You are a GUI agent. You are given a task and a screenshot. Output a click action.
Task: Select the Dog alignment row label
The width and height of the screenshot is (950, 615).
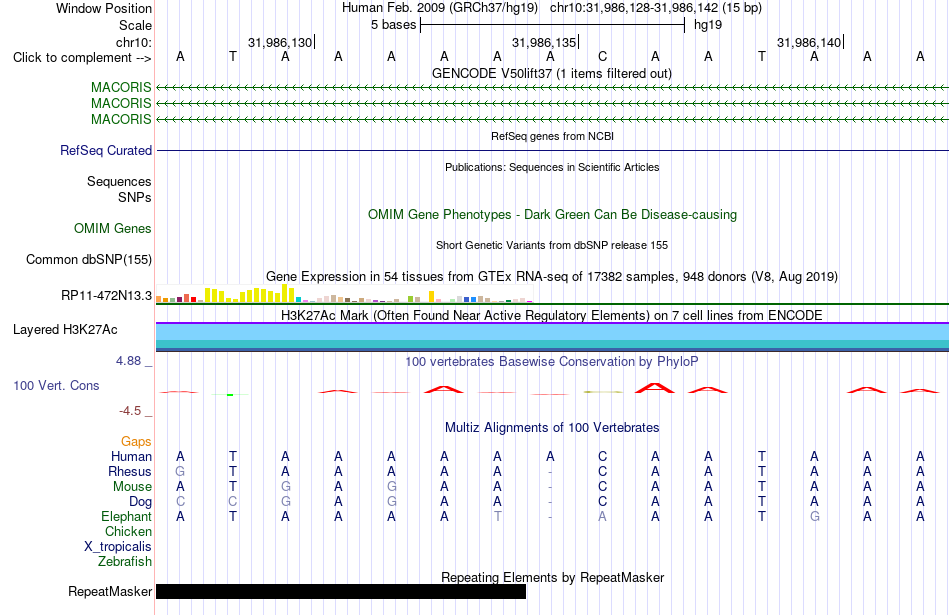click(x=140, y=501)
